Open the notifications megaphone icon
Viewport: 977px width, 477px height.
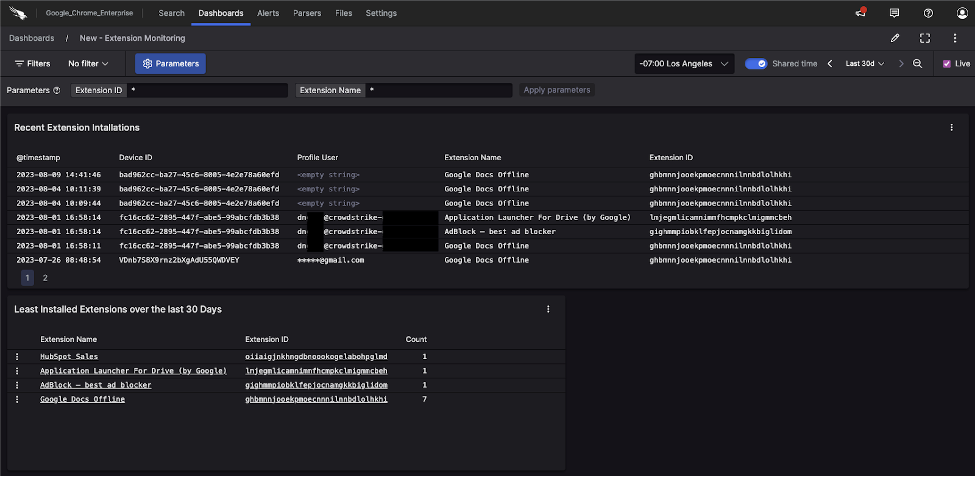pos(861,12)
